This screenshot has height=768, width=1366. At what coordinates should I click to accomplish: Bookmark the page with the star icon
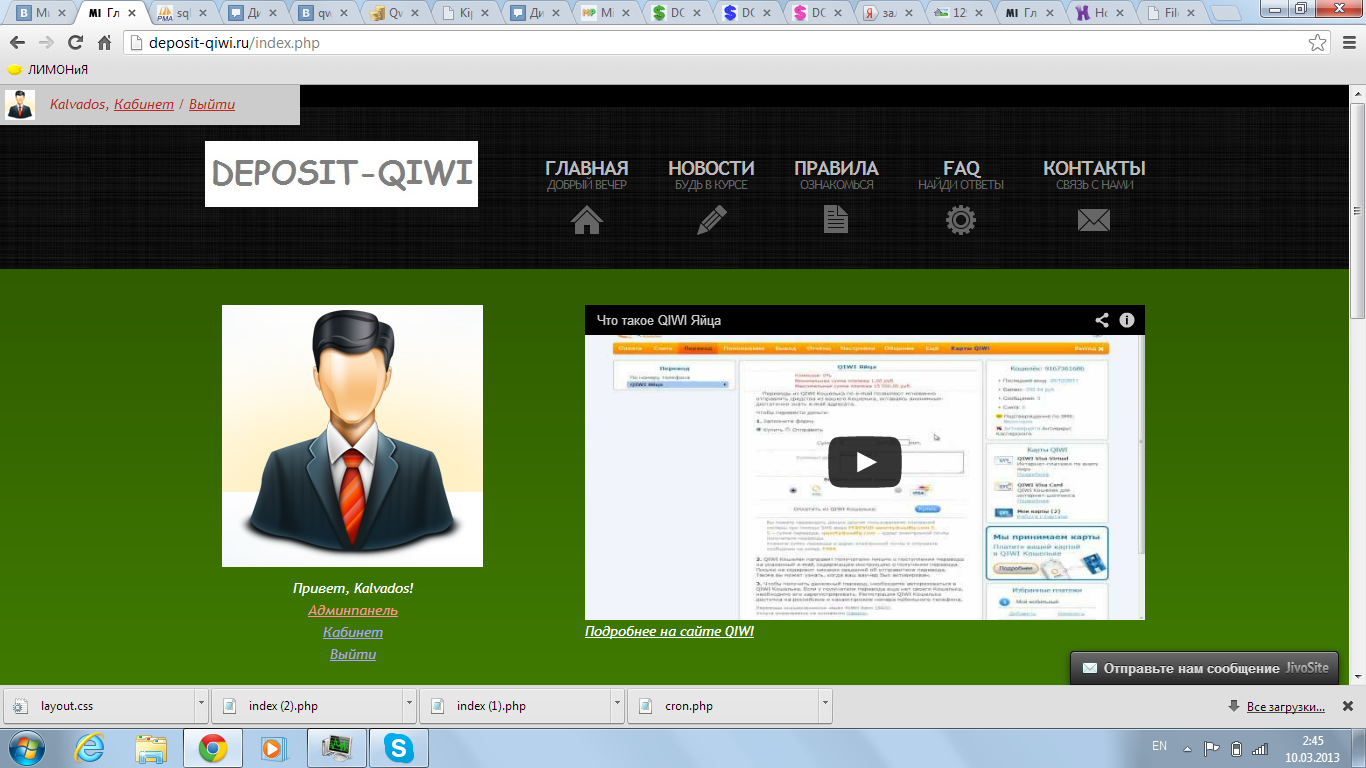click(x=1318, y=42)
